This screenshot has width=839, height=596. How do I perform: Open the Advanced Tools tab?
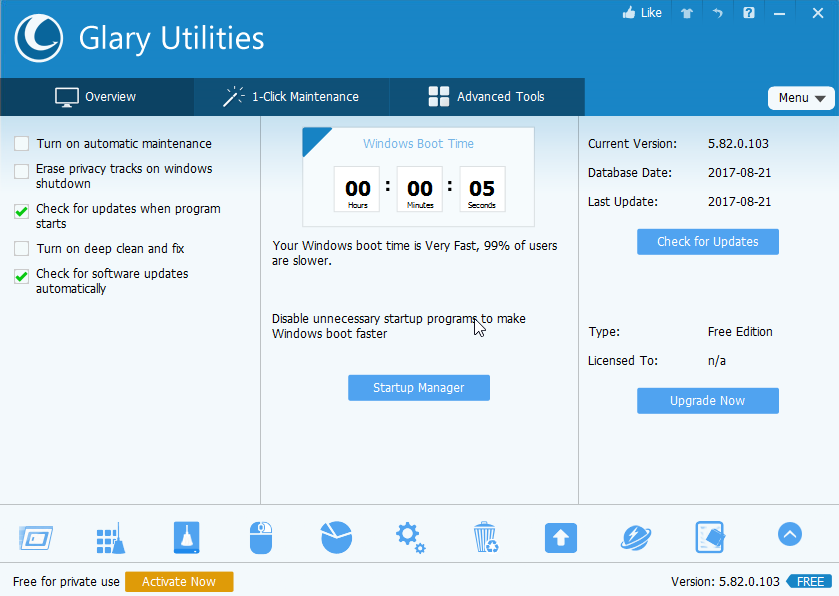pos(486,97)
